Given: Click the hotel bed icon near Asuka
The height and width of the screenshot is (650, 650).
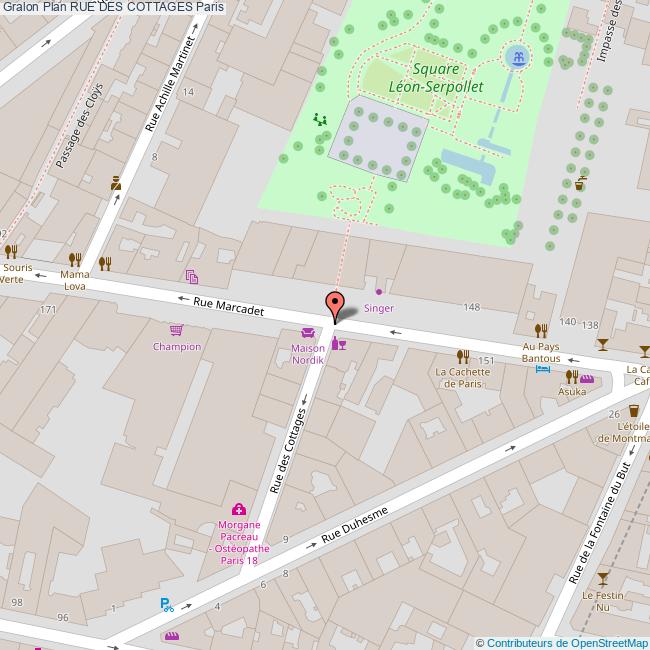Looking at the screenshot, I should (x=543, y=369).
